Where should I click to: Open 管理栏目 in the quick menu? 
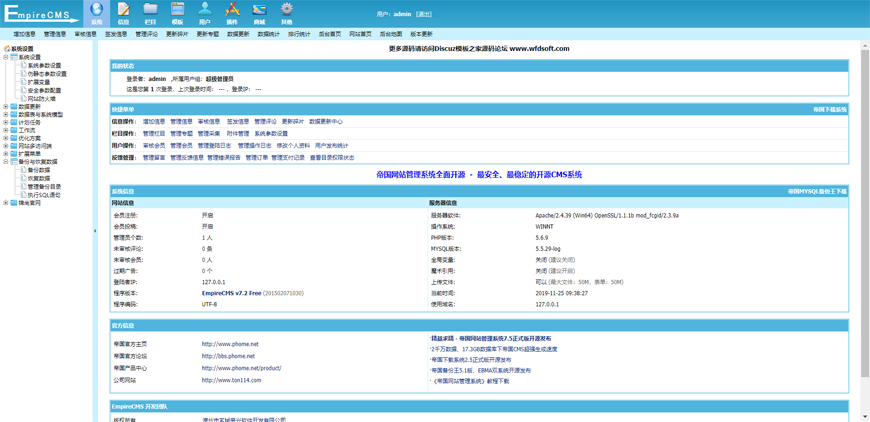154,134
